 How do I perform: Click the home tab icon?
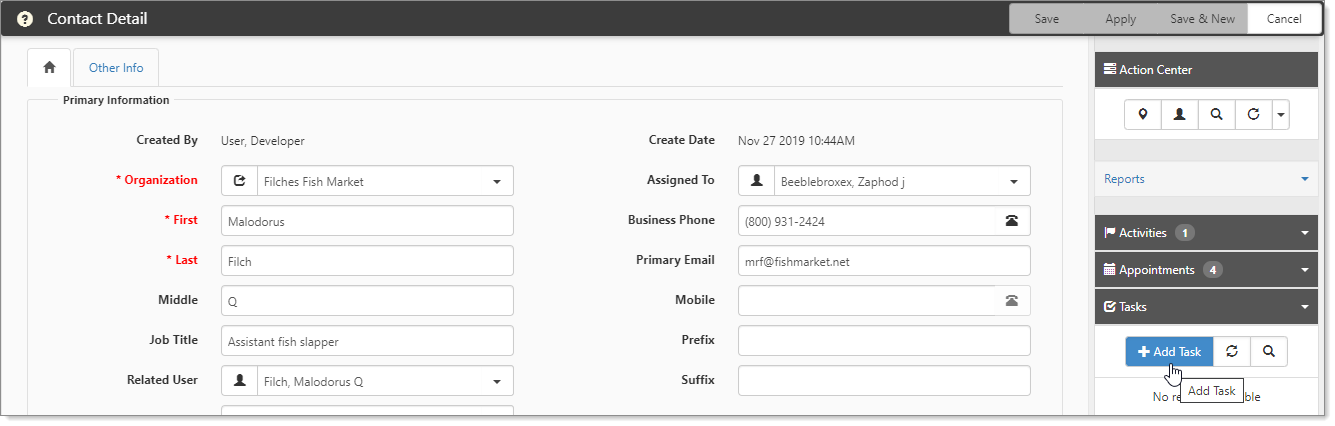coord(49,68)
